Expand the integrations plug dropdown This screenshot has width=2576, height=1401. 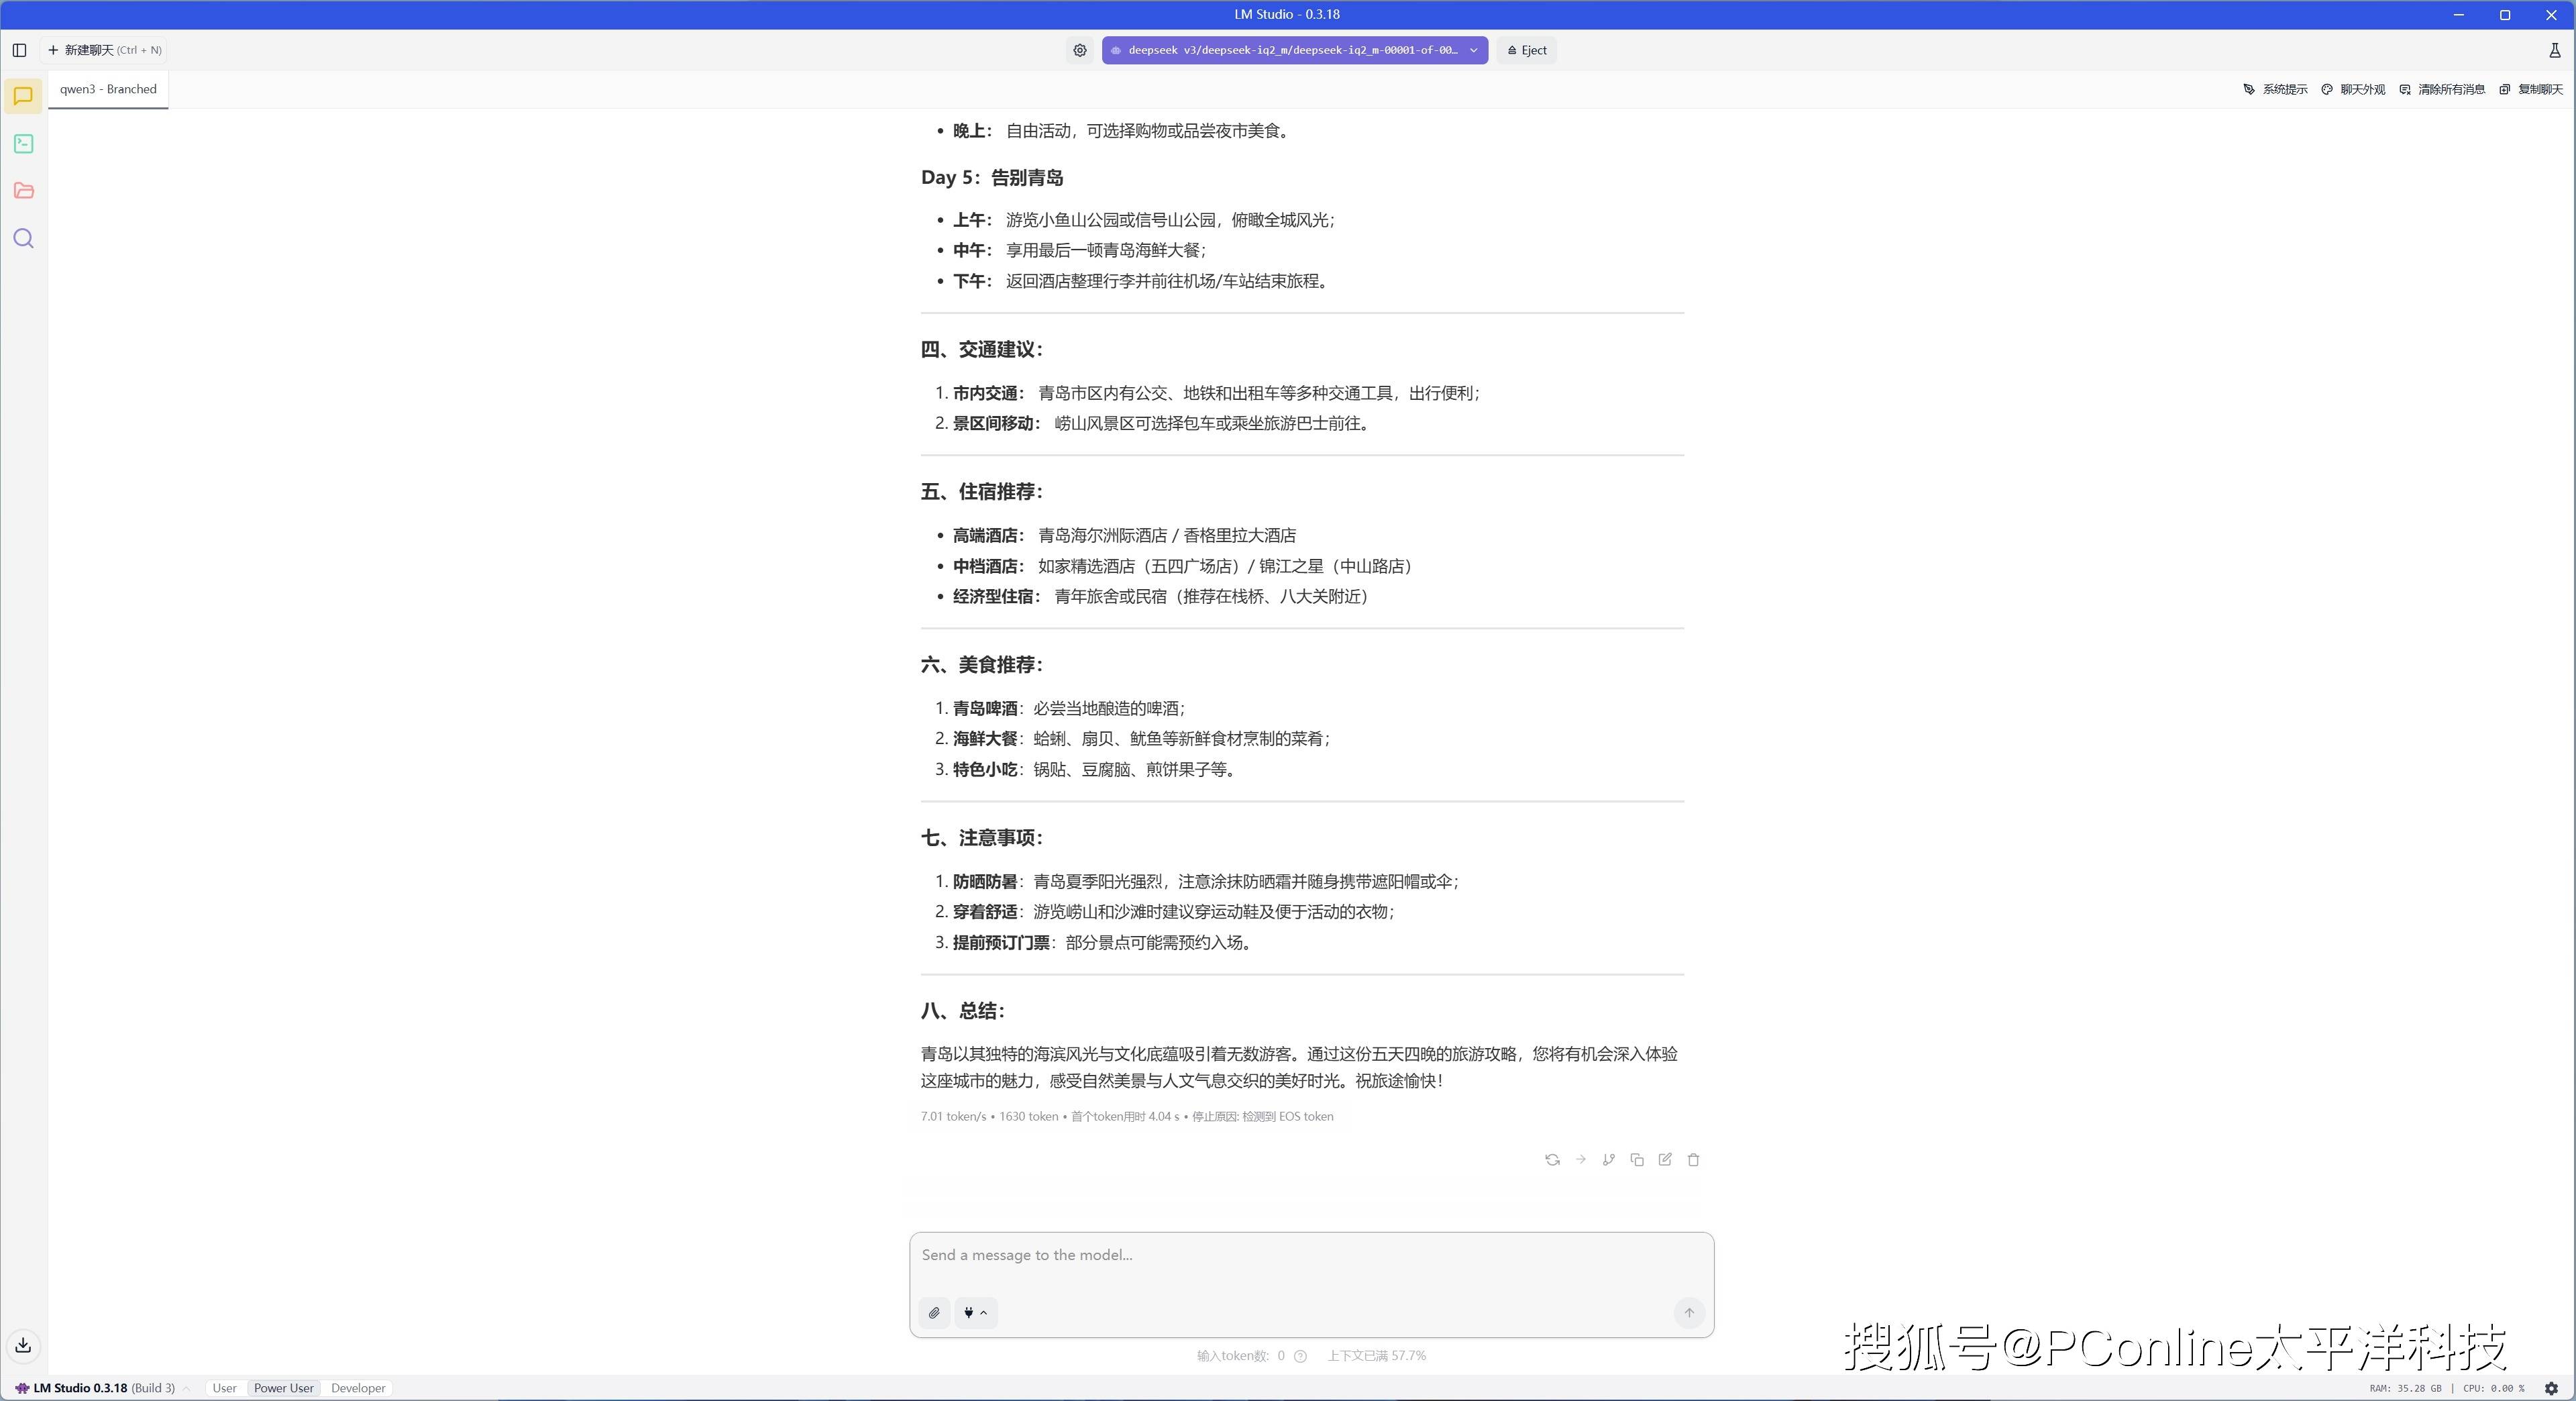click(x=975, y=1313)
